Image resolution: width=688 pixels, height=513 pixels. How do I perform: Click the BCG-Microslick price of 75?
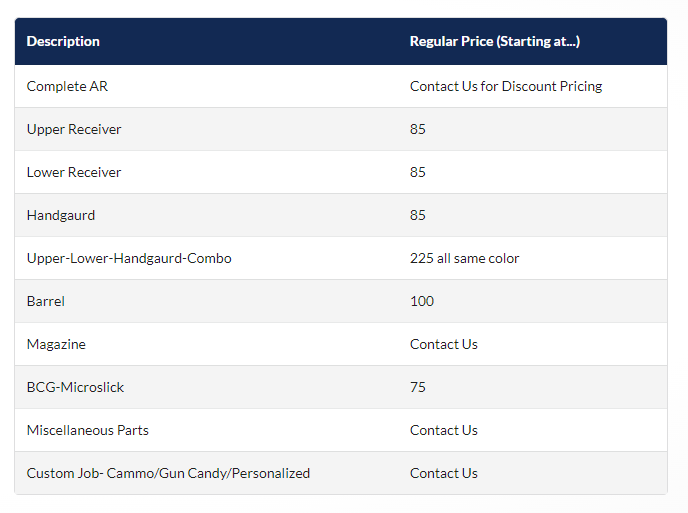click(x=418, y=387)
